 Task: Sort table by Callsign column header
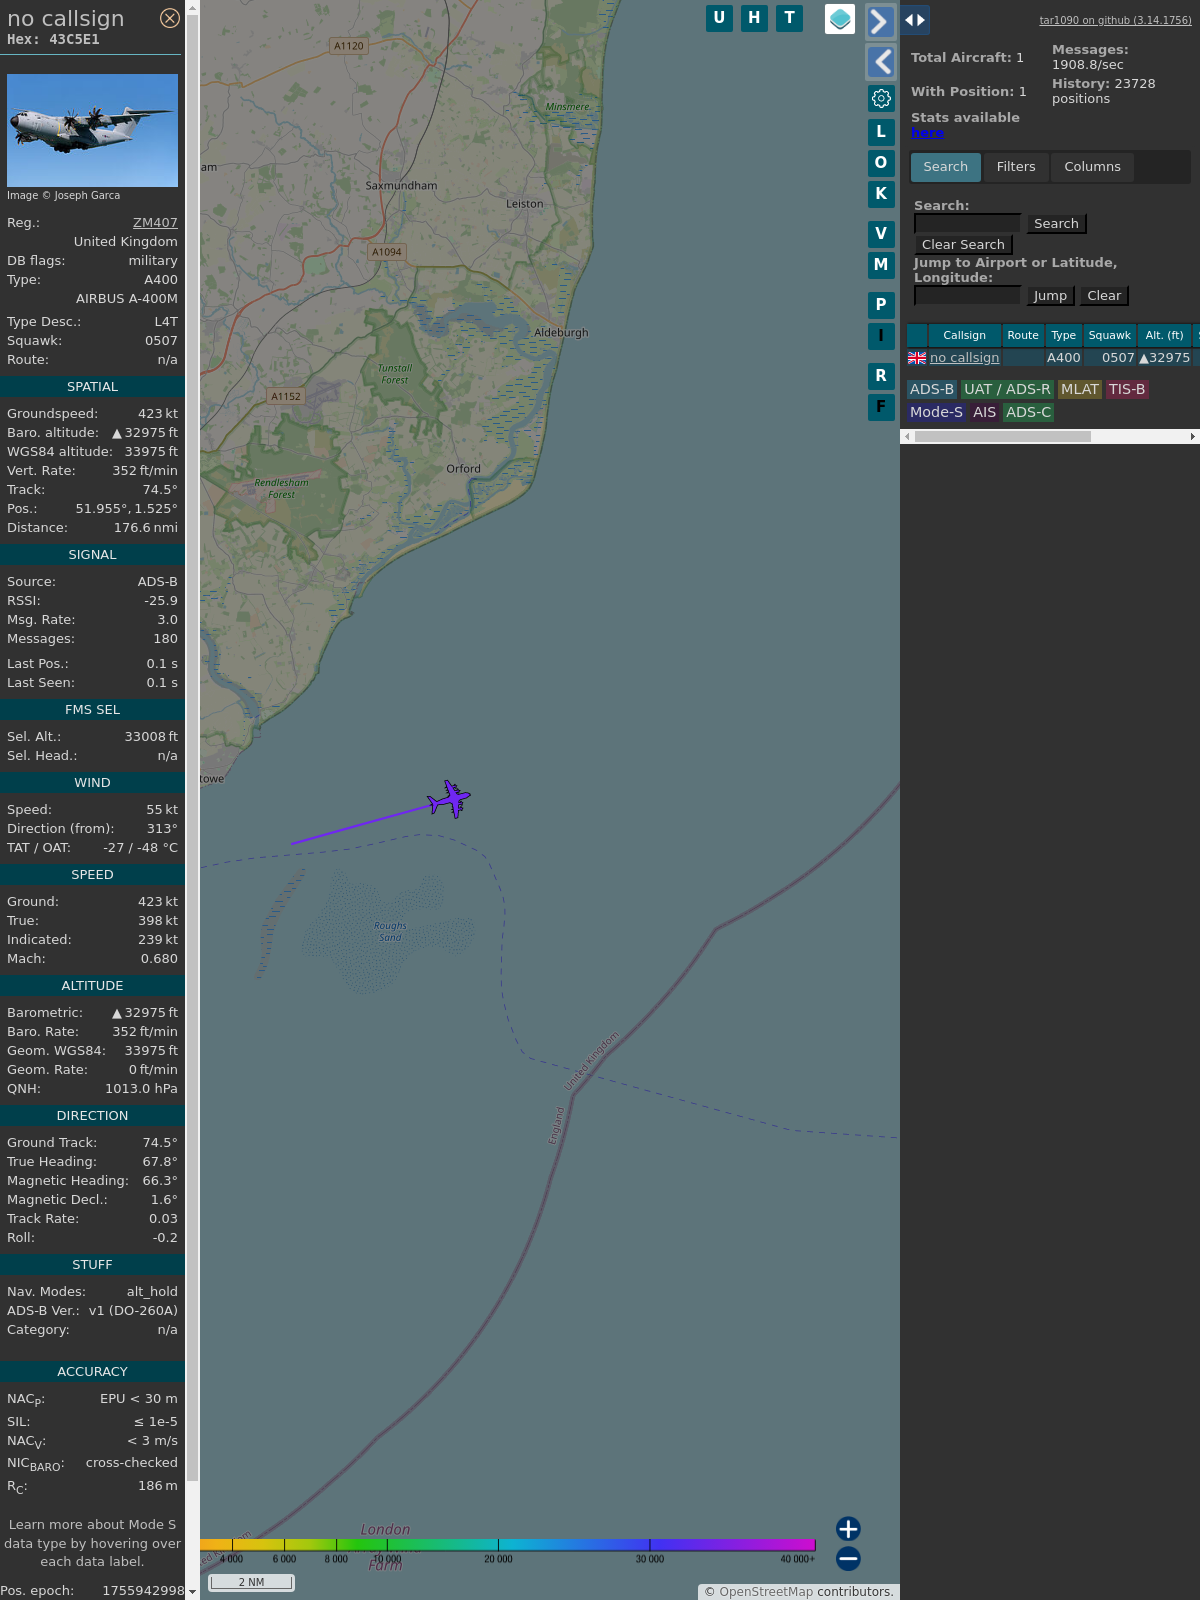coord(964,336)
